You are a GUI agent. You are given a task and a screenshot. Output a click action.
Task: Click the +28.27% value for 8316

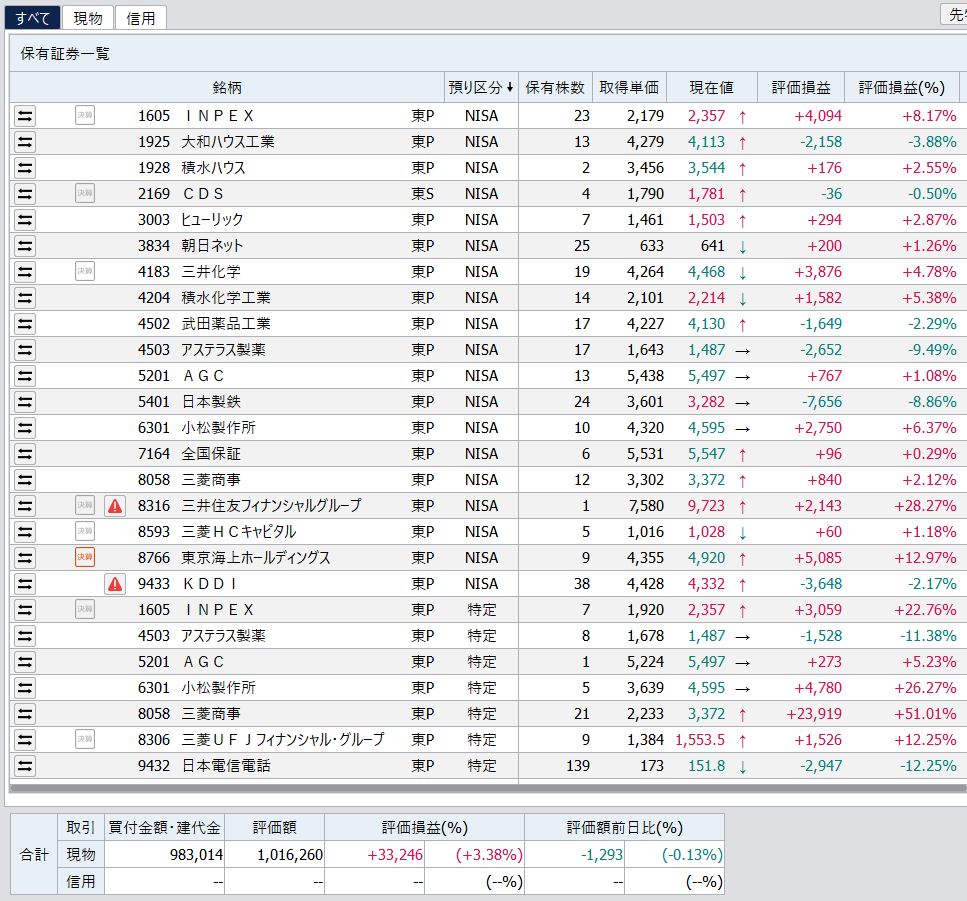pyautogui.click(x=926, y=506)
